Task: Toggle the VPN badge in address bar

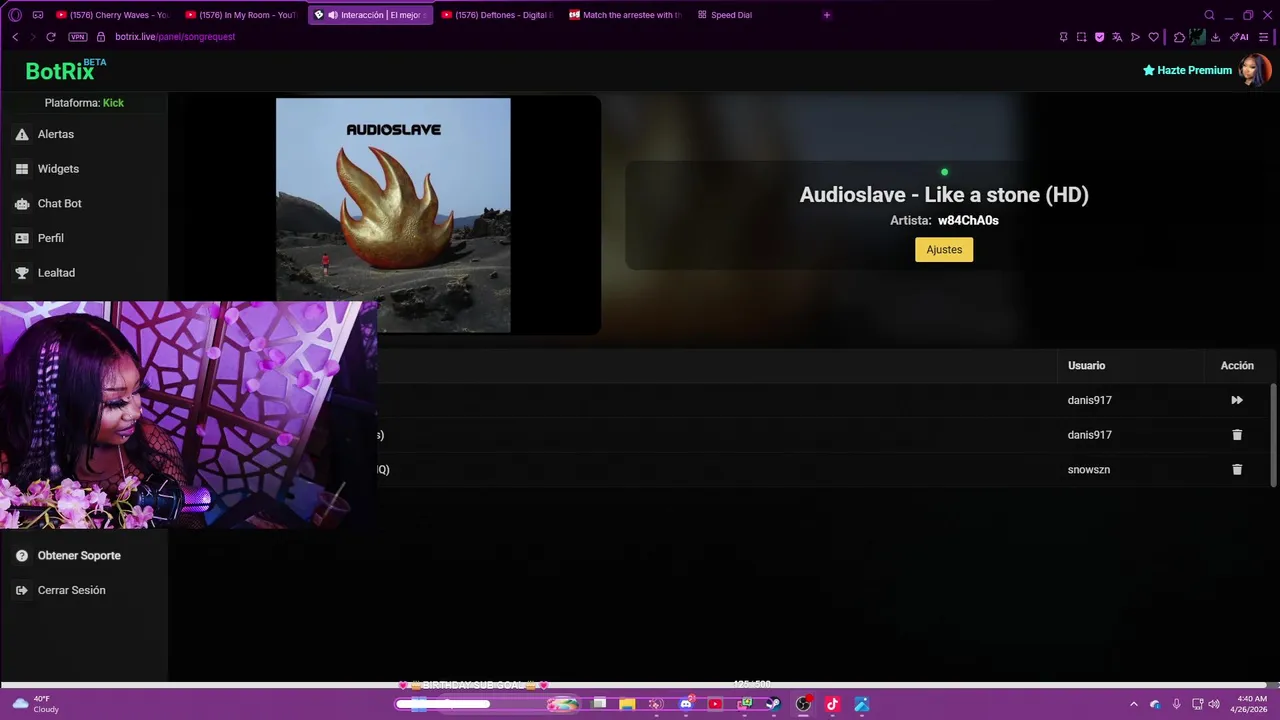Action: pyautogui.click(x=78, y=37)
